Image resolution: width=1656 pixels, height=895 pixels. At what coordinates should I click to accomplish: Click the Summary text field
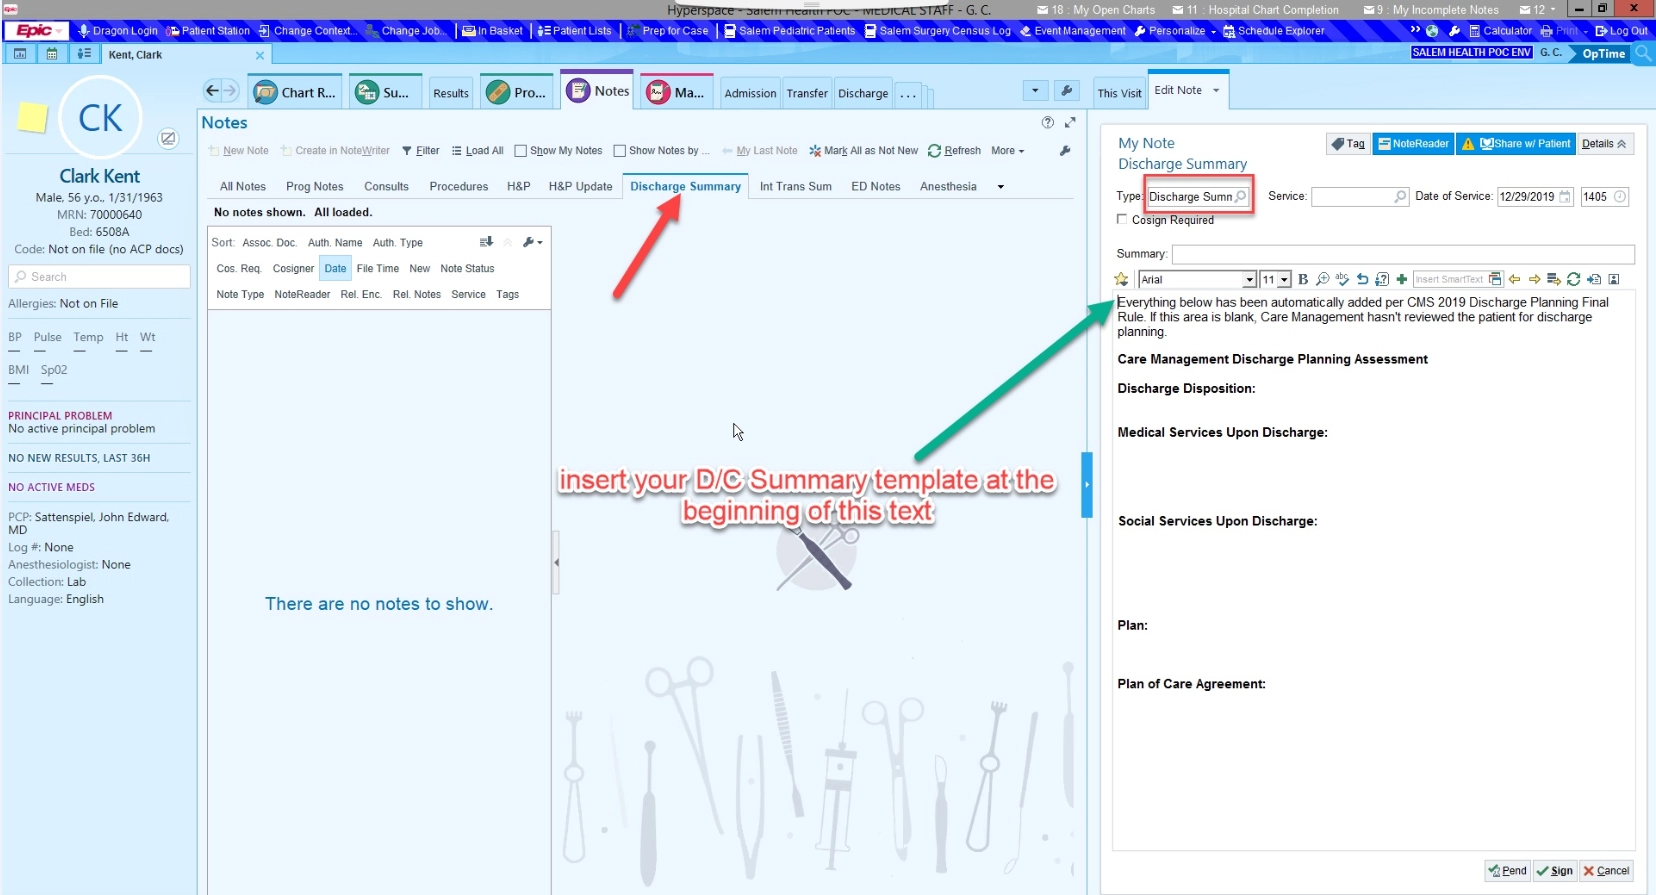point(1402,254)
